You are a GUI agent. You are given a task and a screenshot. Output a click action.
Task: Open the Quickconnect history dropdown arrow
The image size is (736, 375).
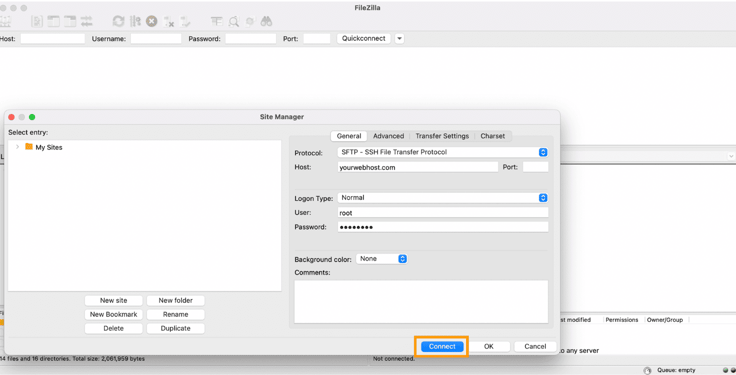coord(399,38)
